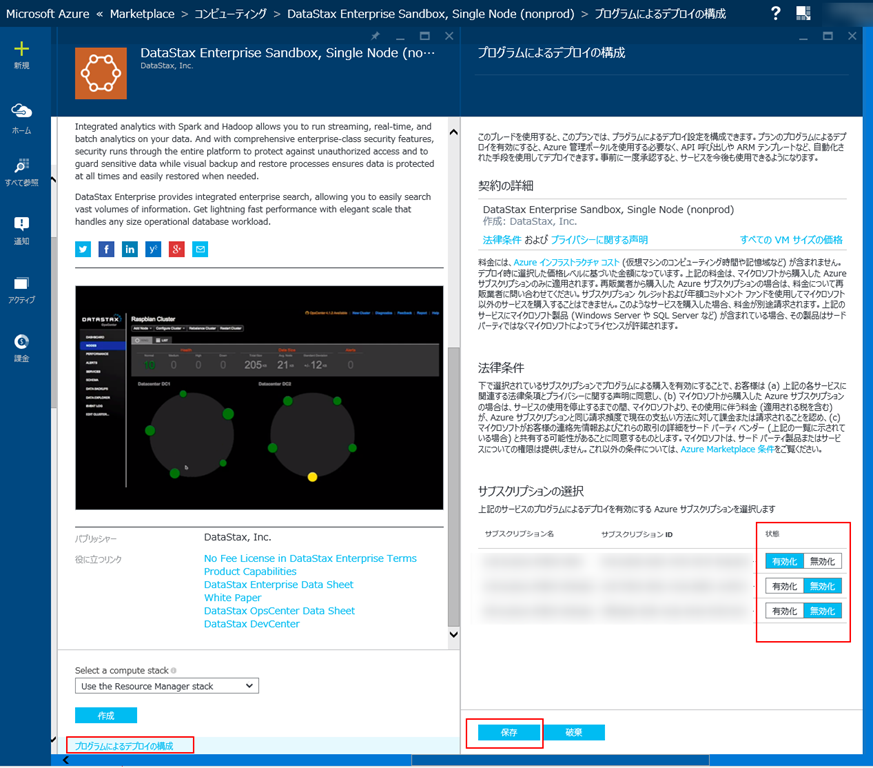
Task: Open the プライバシーに関する声明 link
Action: pyautogui.click(x=599, y=240)
